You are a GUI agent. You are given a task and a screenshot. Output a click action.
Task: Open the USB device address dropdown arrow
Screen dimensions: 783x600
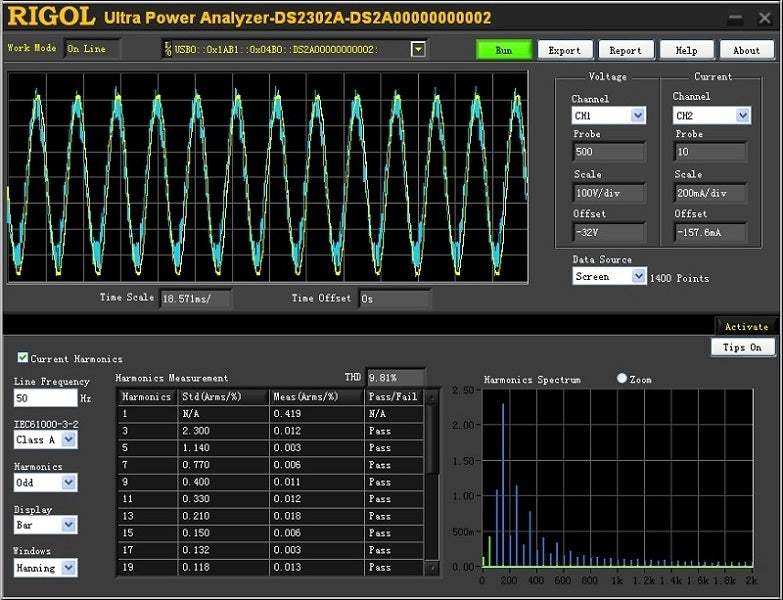tap(418, 49)
